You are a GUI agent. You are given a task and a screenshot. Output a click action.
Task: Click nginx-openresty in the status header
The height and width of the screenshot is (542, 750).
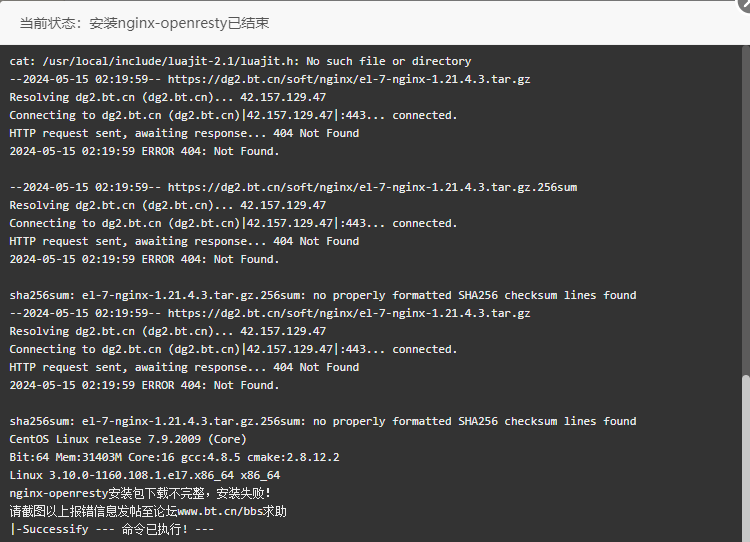tap(172, 23)
